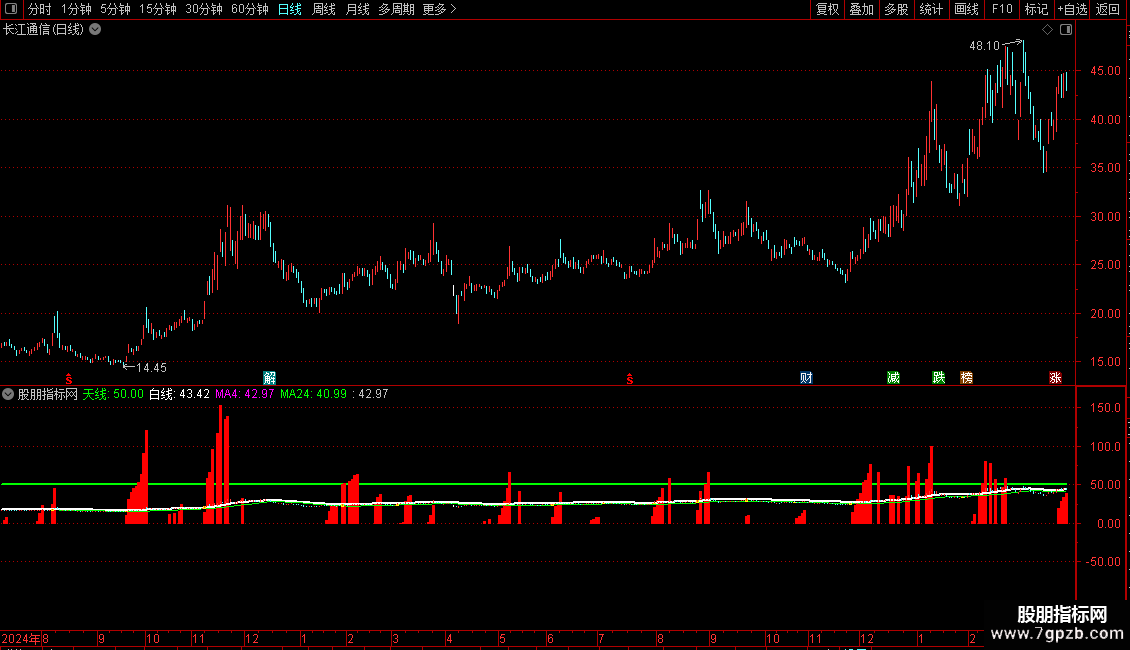Switch to the 周线 weekly tab
This screenshot has height=650, width=1130.
pyautogui.click(x=324, y=9)
